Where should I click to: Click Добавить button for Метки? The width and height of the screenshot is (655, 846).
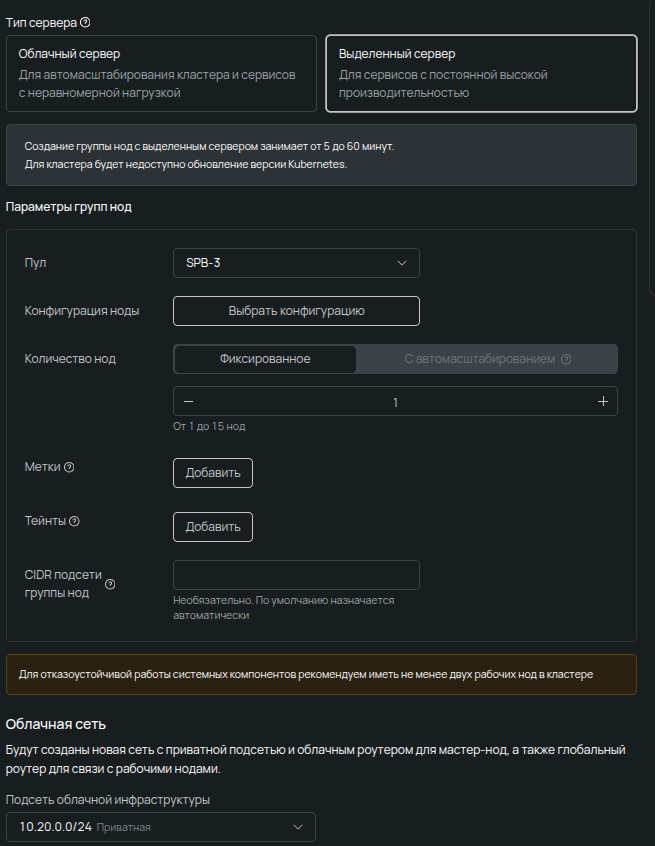pos(213,473)
